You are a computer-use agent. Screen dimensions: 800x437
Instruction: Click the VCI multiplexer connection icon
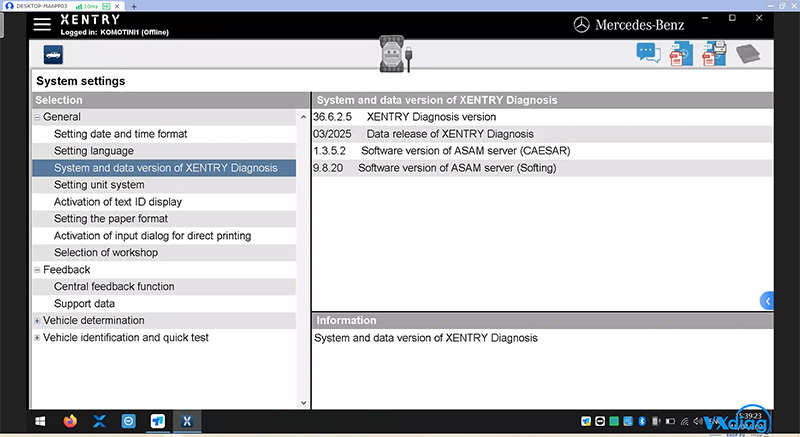click(395, 54)
